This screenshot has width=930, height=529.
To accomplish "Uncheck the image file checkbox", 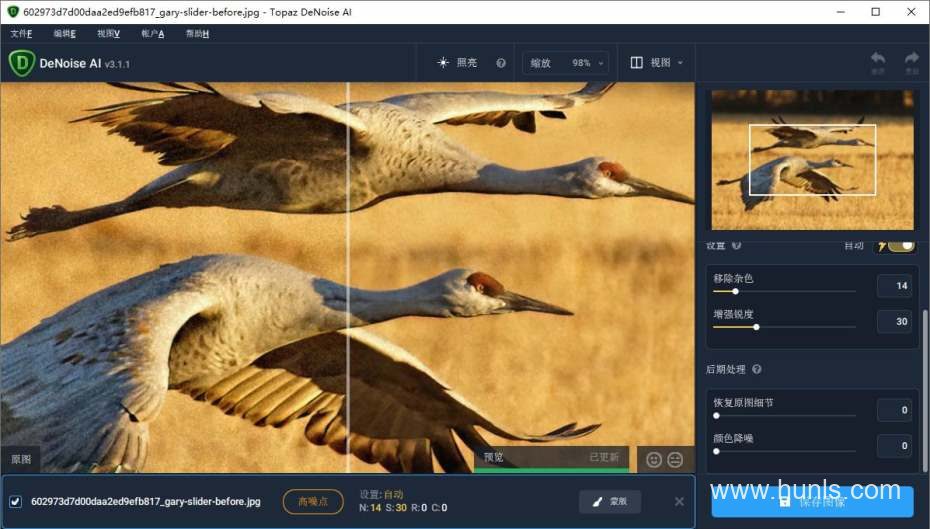I will (x=15, y=502).
